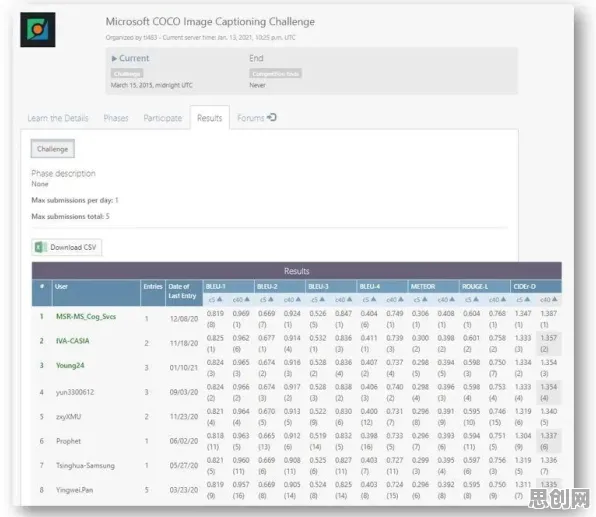This screenshot has height=517, width=596.
Task: Switch to the Phases tab
Action: click(116, 118)
